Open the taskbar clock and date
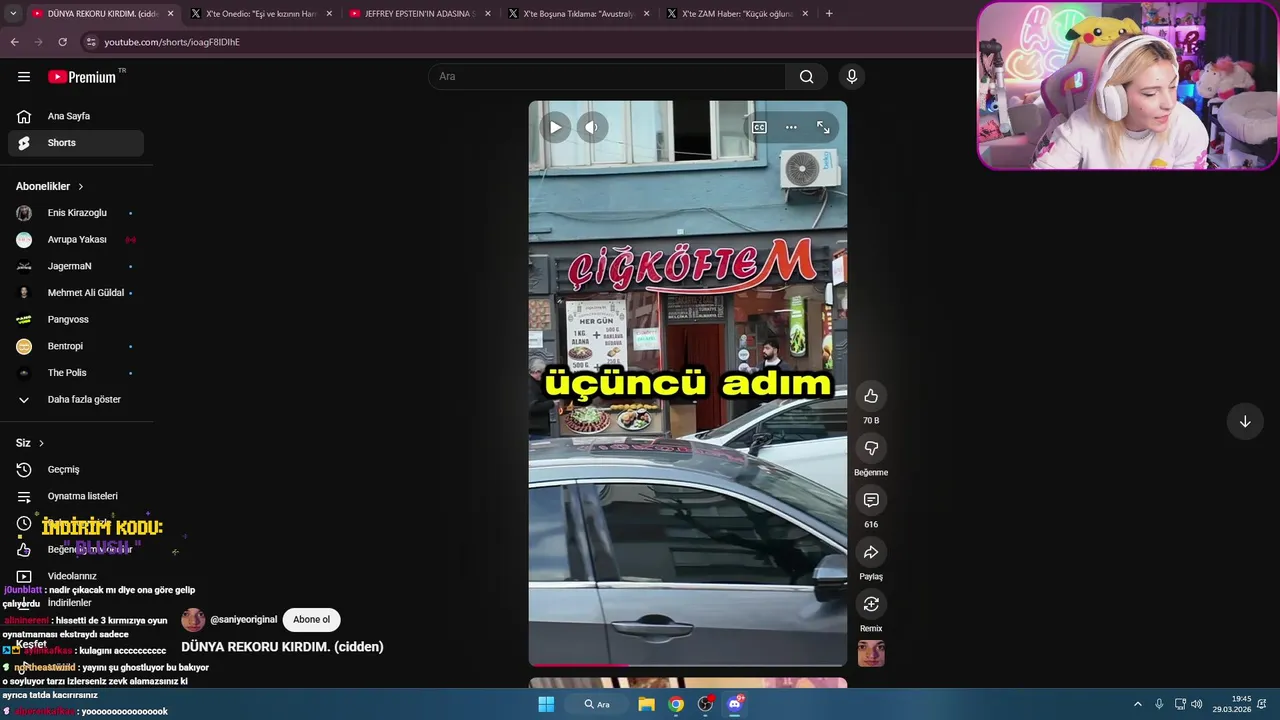Viewport: 1280px width, 720px height. [1233, 704]
